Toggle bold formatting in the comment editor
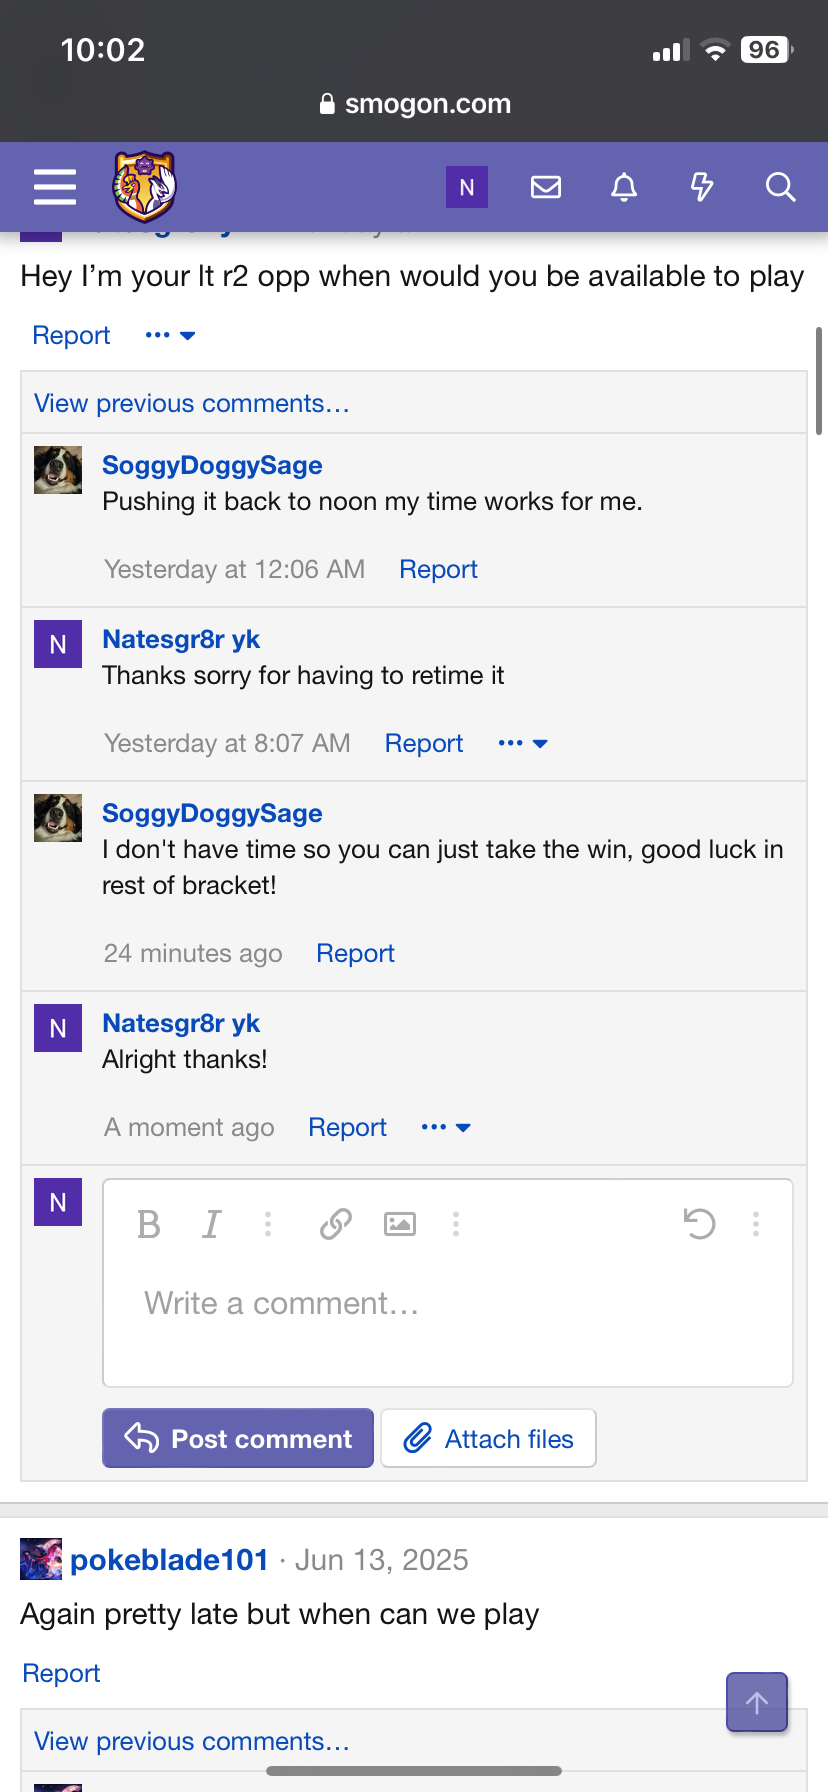This screenshot has width=828, height=1792. click(149, 1224)
